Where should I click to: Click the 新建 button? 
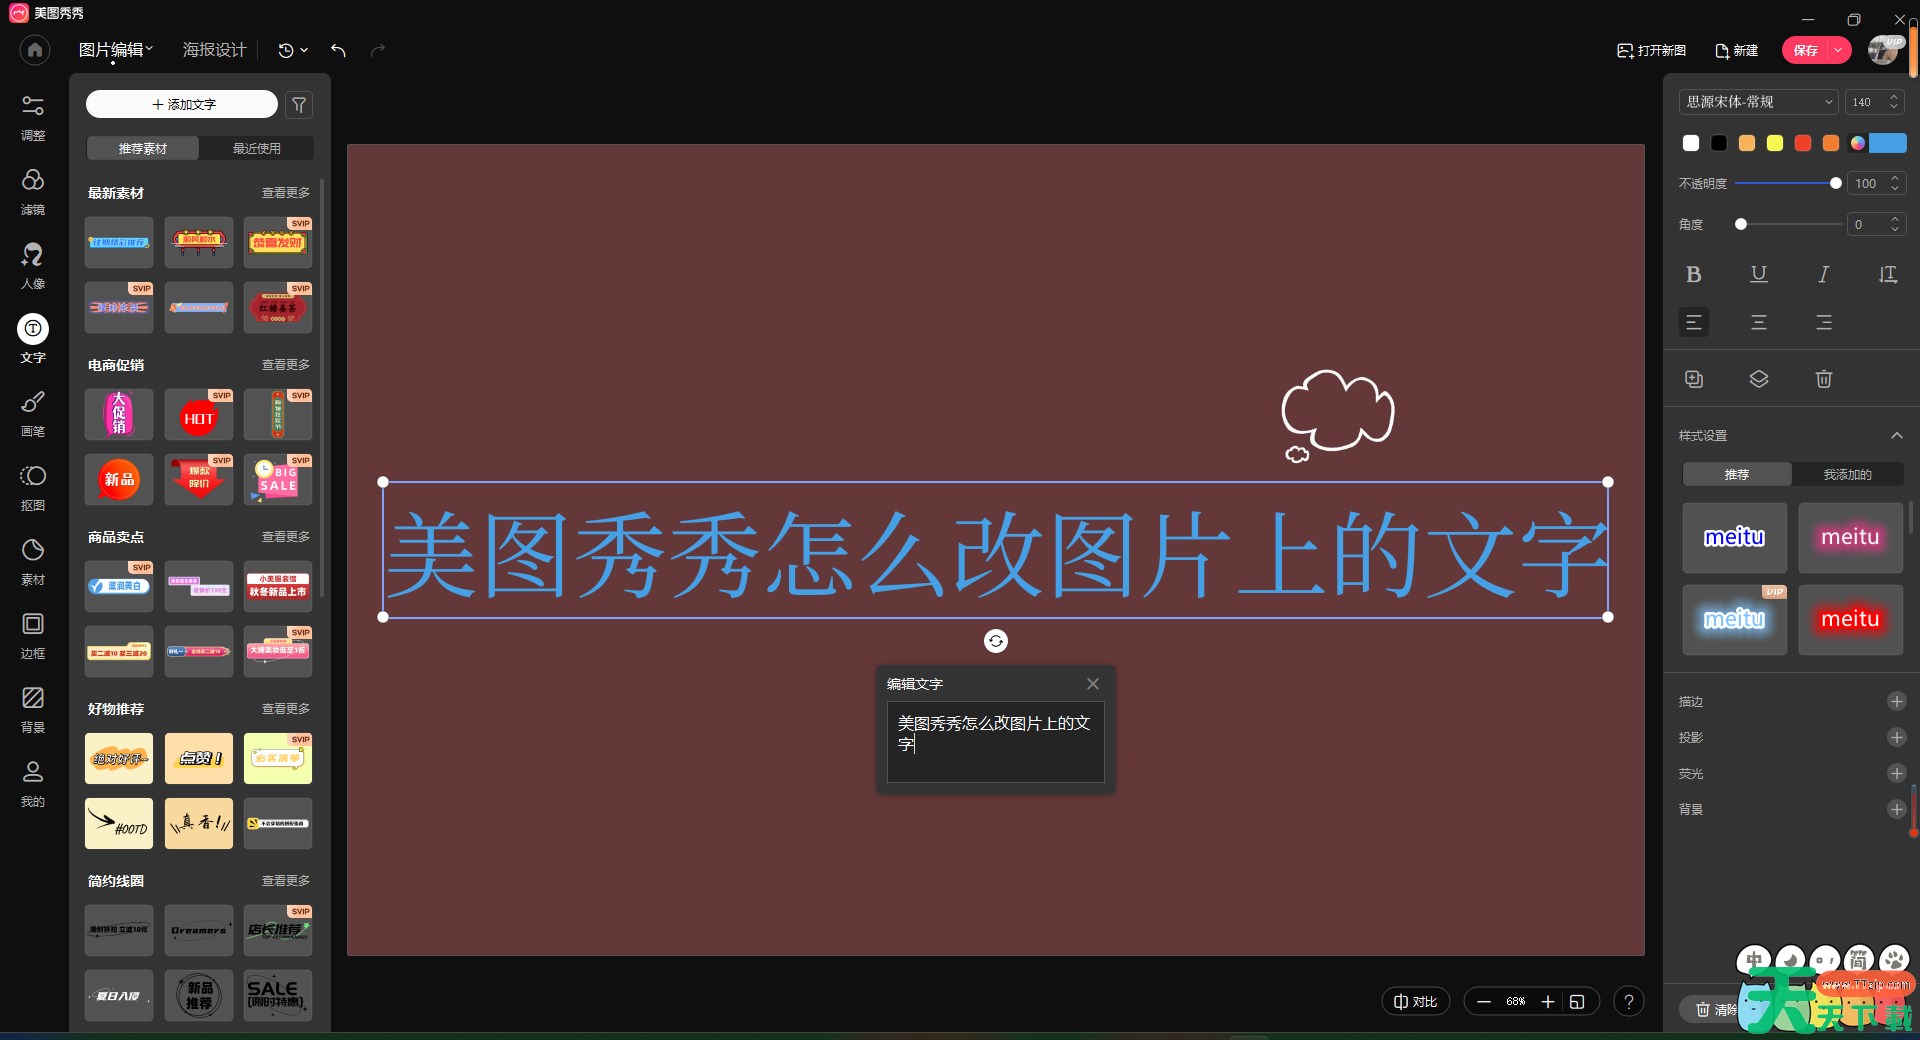[1737, 50]
